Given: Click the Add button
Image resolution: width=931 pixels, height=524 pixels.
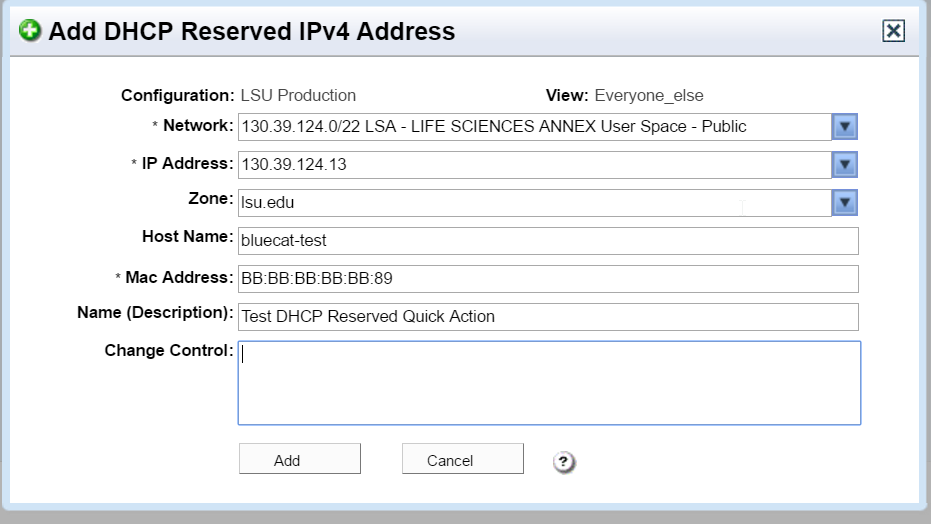Looking at the screenshot, I should click(300, 459).
